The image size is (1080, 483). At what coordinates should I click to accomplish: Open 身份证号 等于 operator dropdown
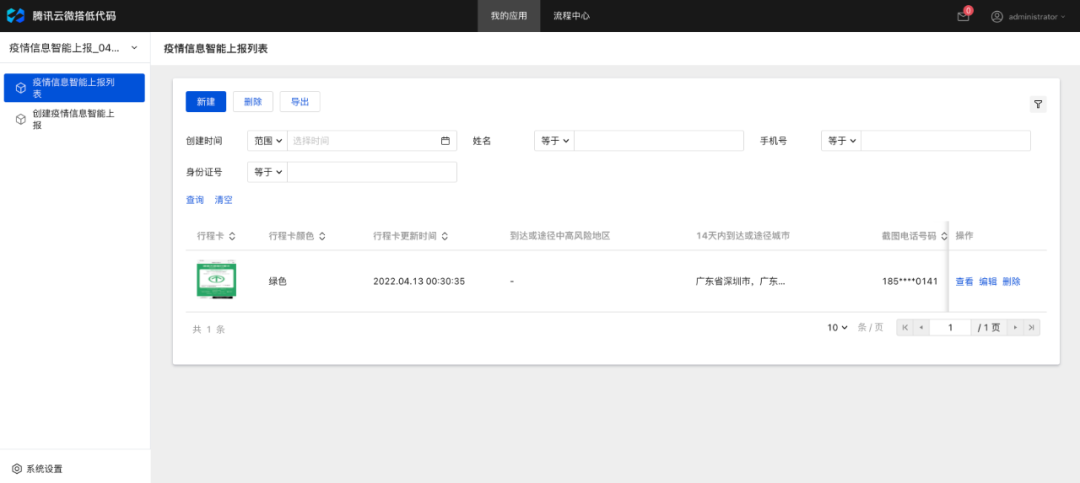[x=267, y=172]
